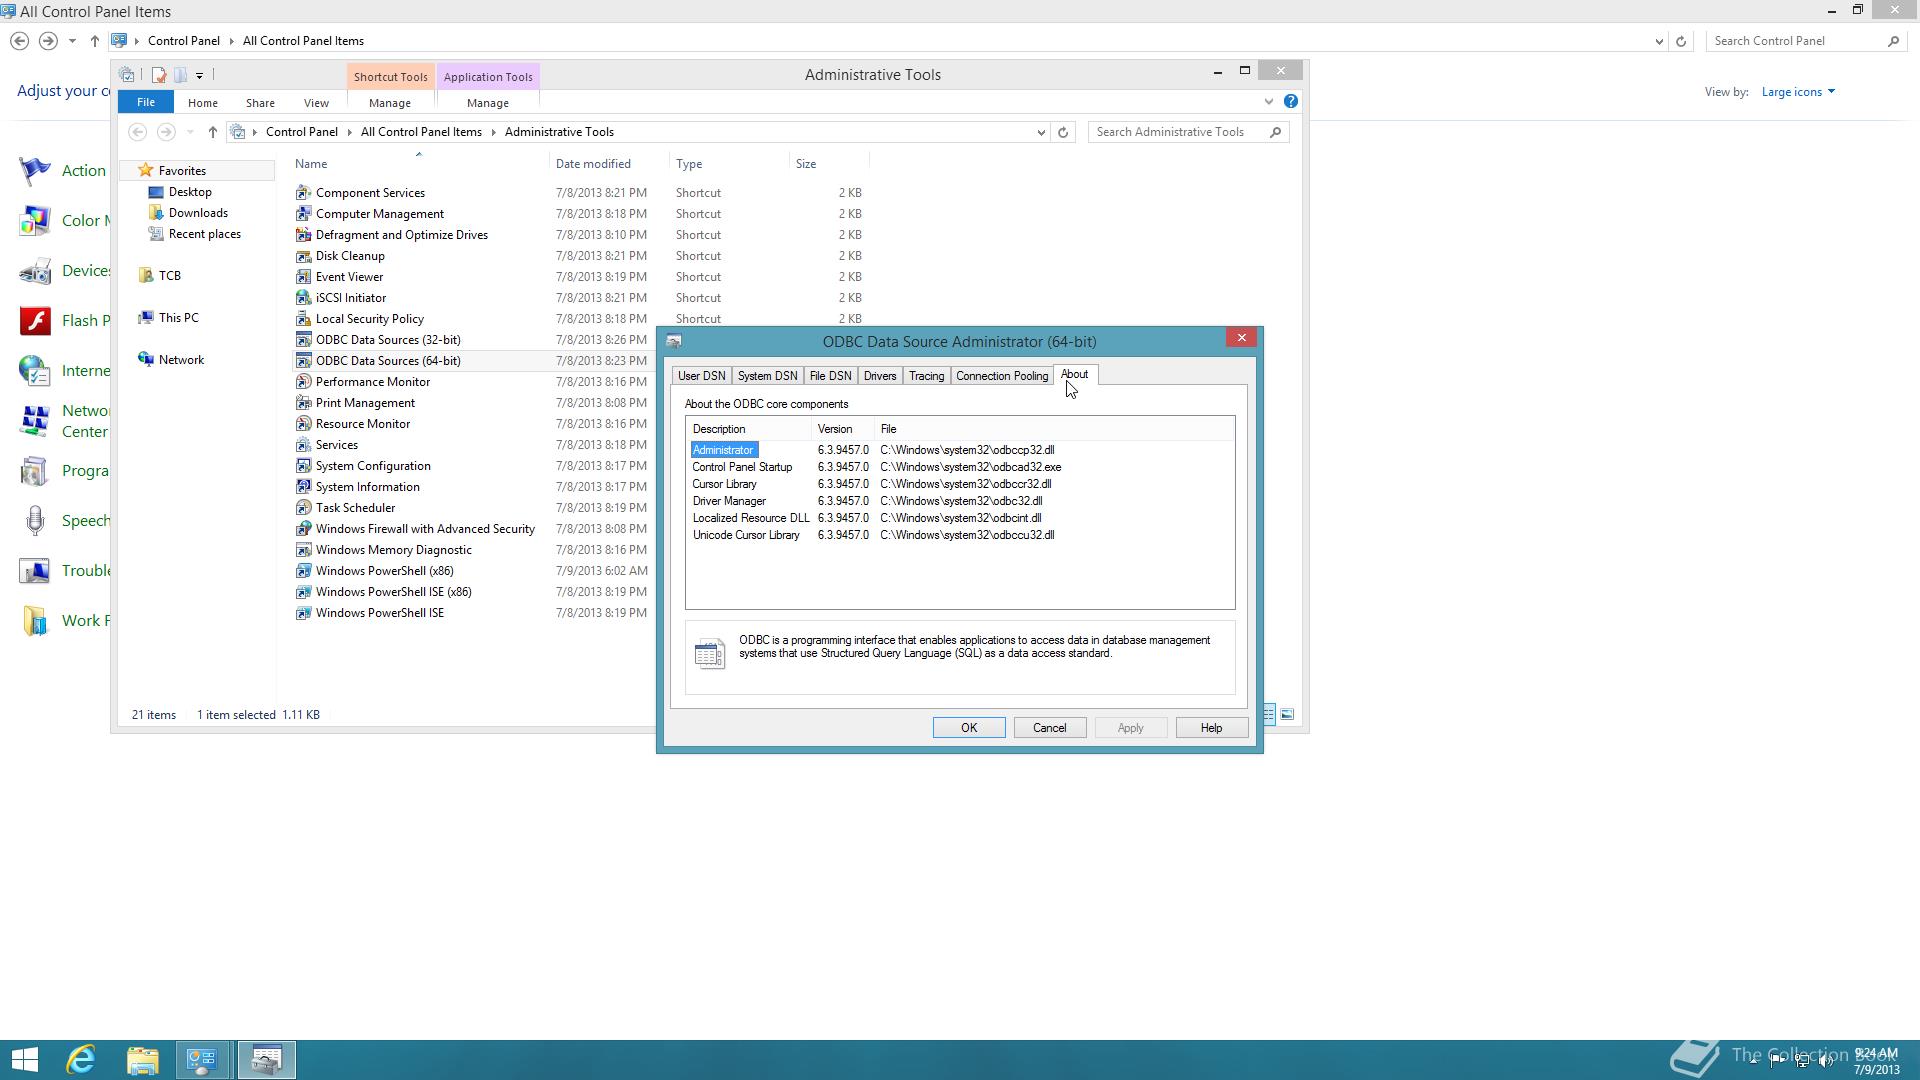Screen dimensions: 1920x1080
Task: Open the Home ribbon tab
Action: (202, 103)
